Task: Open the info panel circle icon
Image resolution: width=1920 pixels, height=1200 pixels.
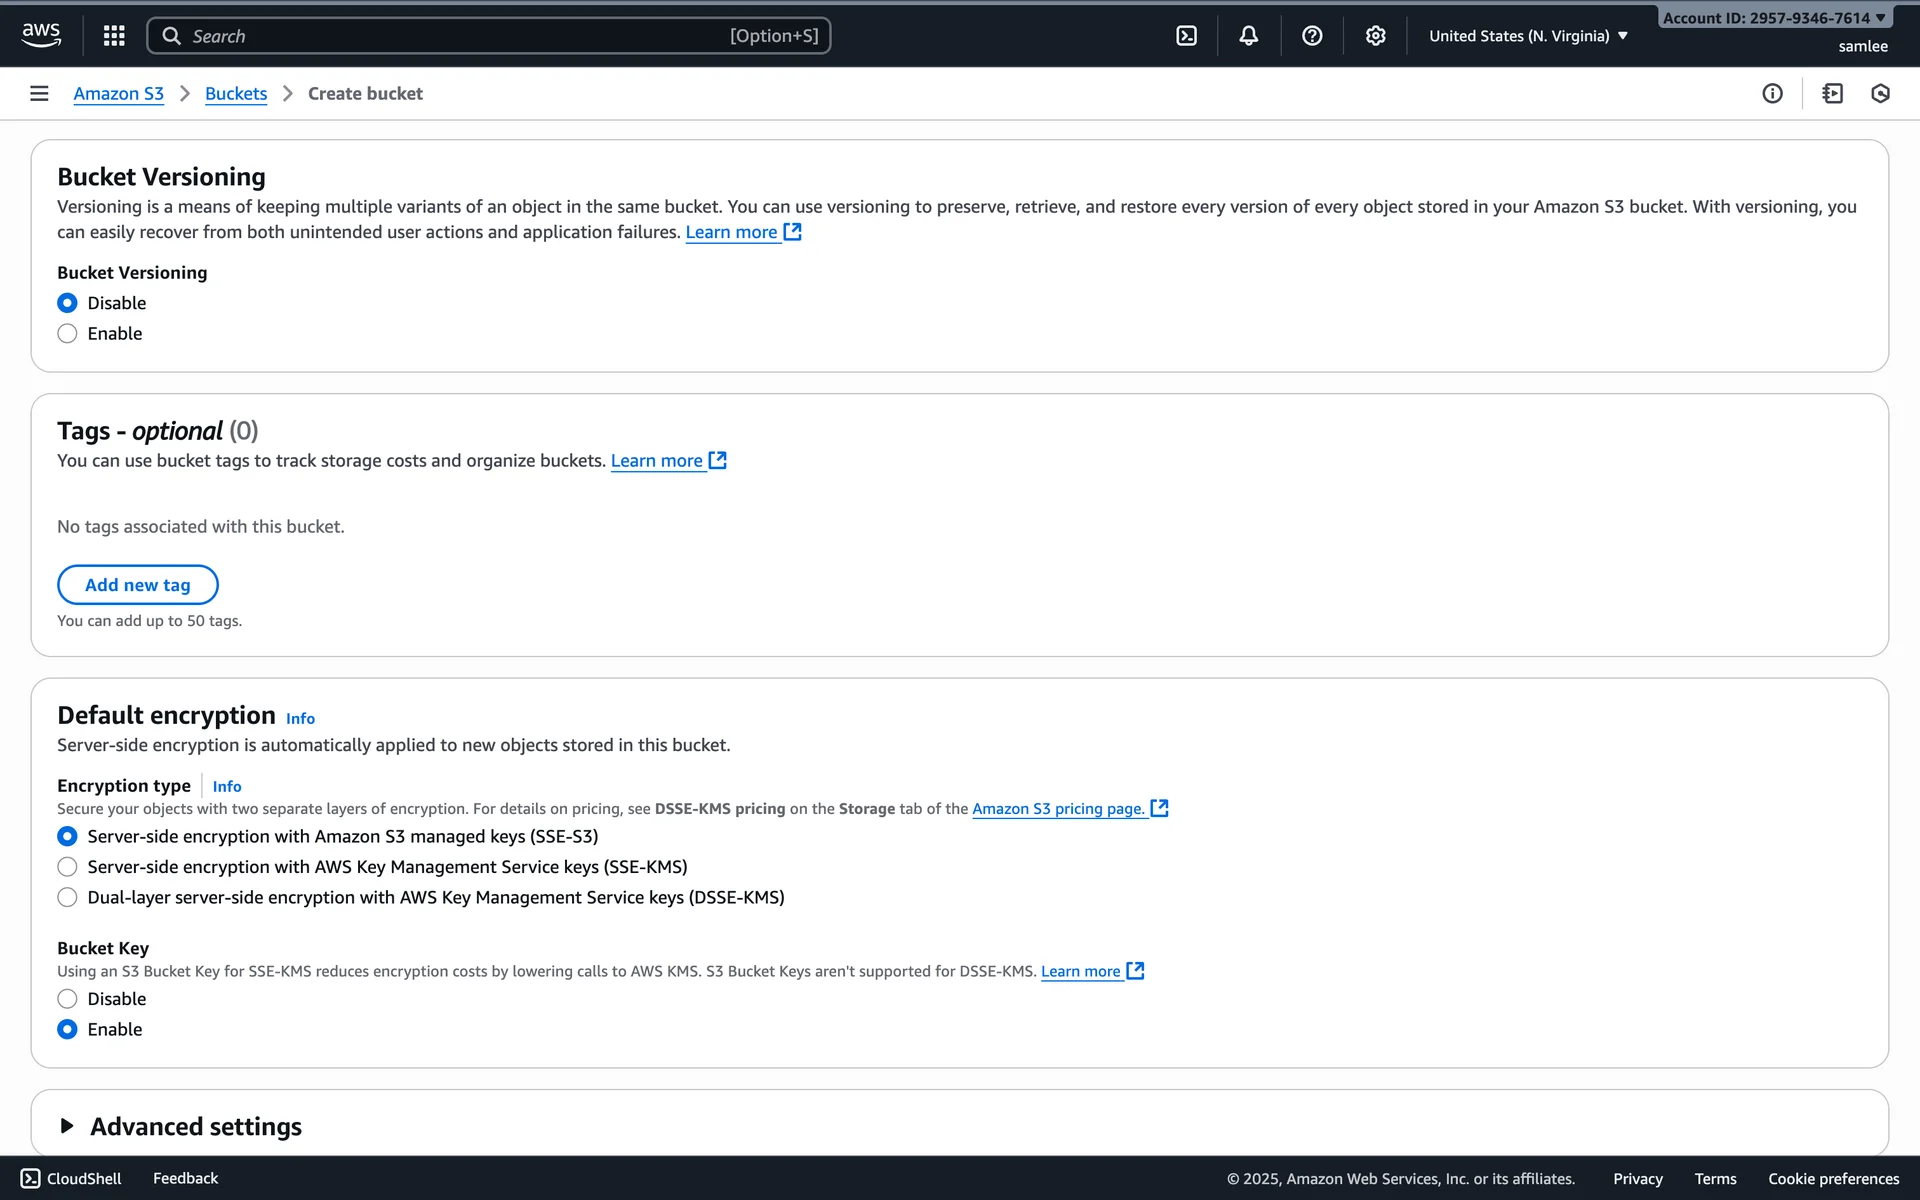Action: 1772,93
